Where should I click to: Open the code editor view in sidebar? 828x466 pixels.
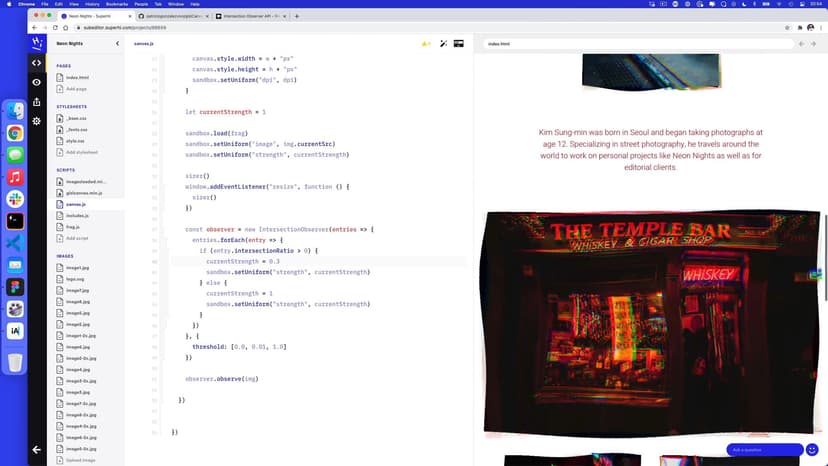[37, 63]
